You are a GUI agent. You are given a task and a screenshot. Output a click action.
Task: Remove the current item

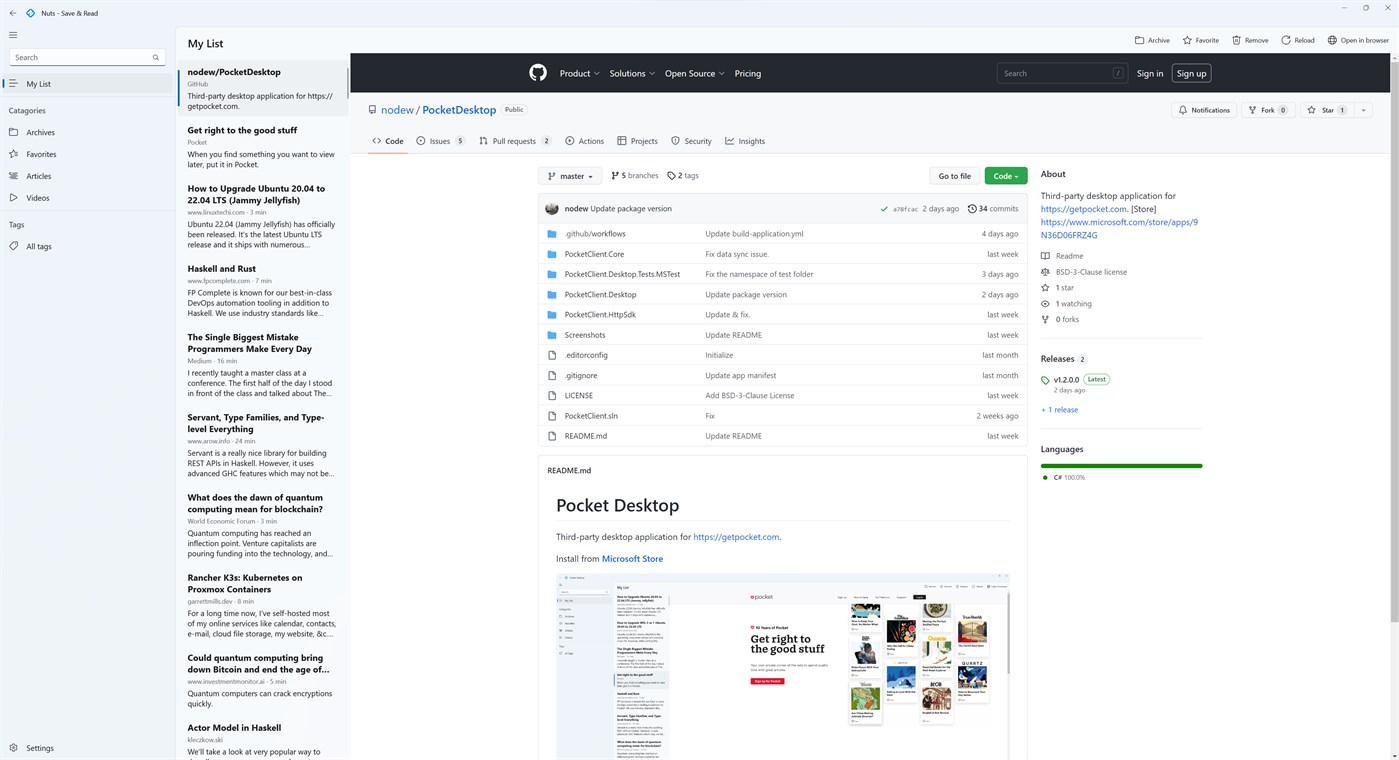click(x=1250, y=40)
